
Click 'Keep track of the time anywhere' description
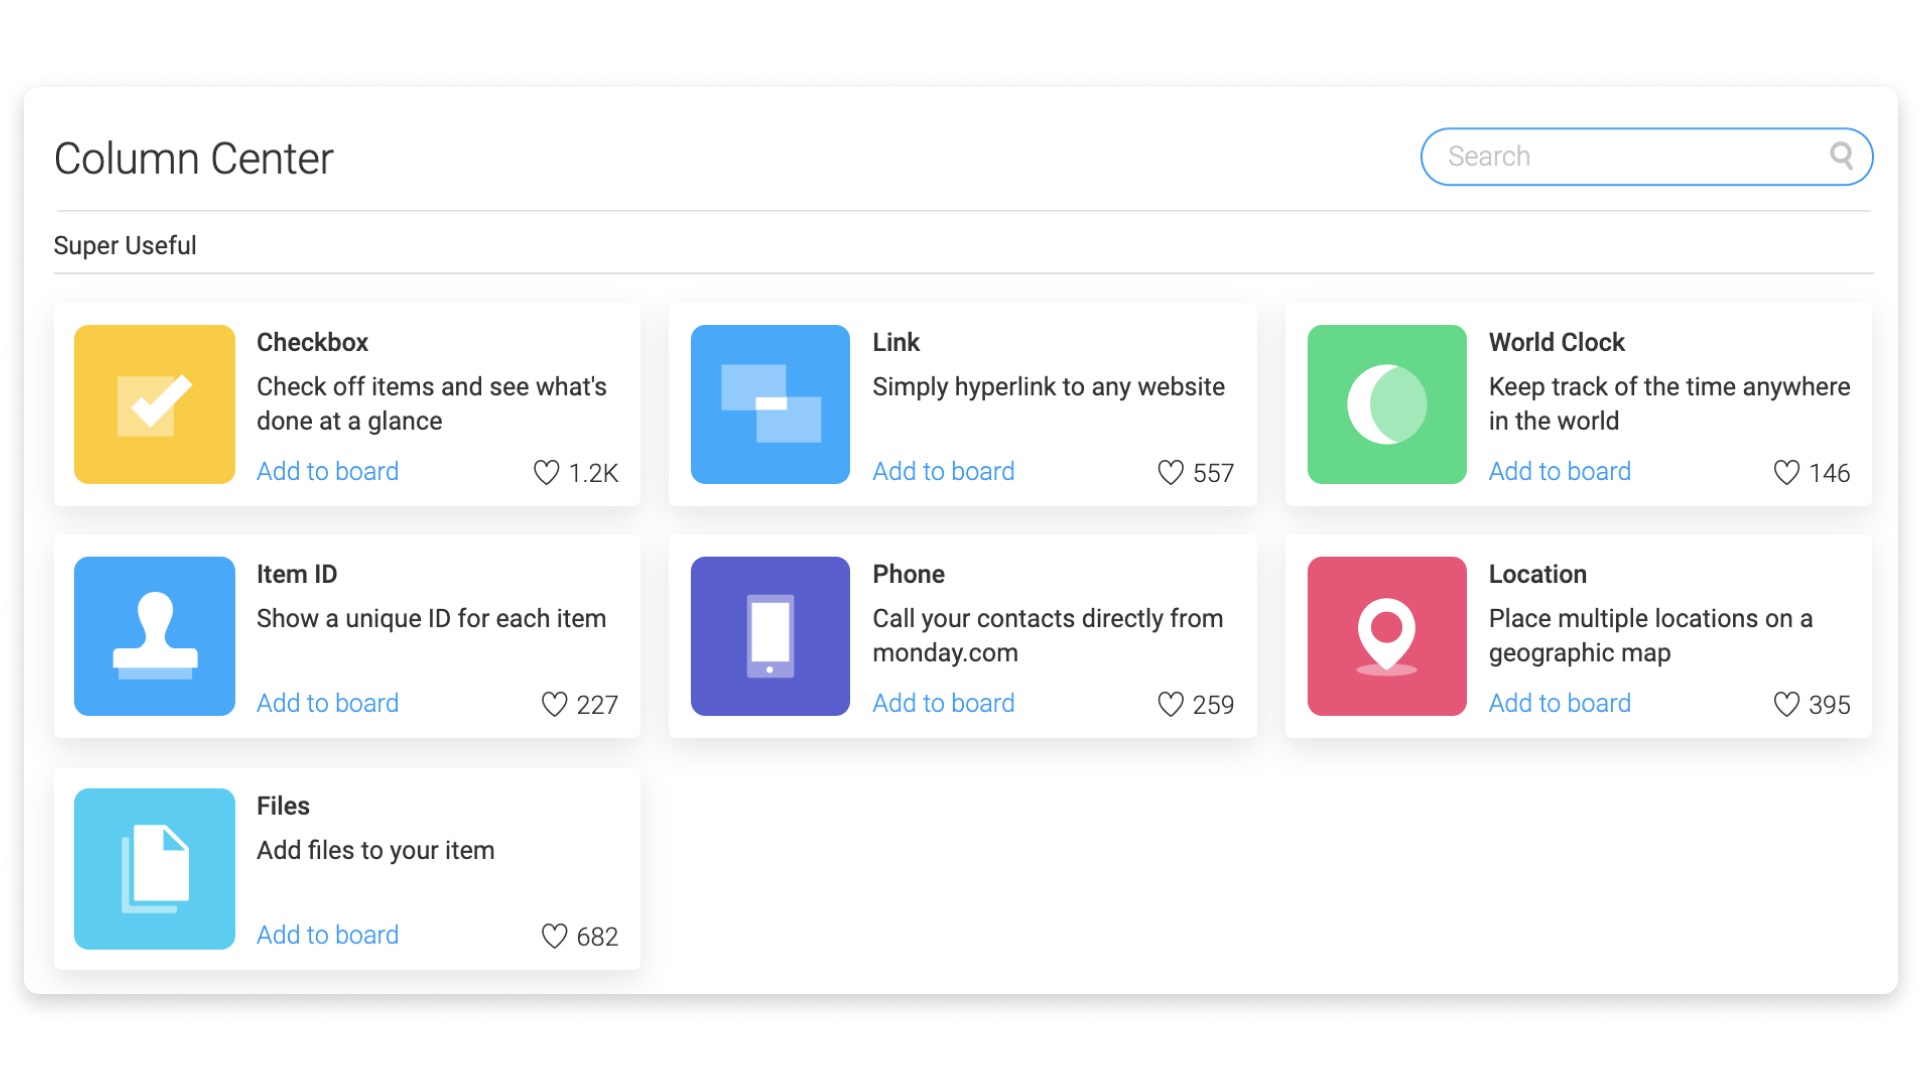[x=1669, y=404]
